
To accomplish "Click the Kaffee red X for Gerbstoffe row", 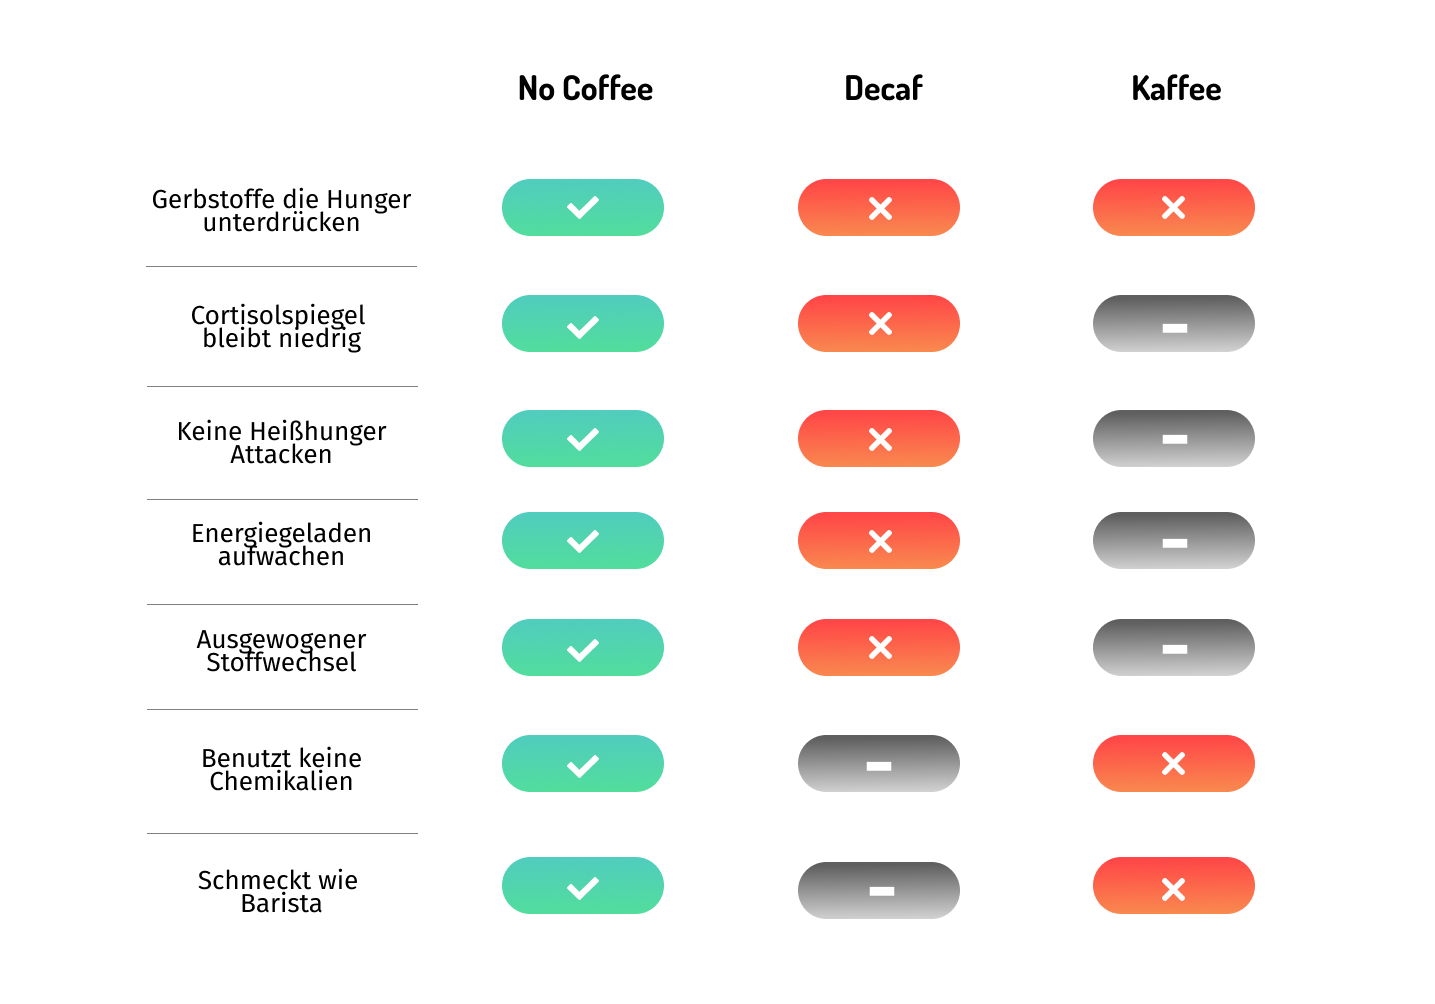I will (x=1174, y=208).
